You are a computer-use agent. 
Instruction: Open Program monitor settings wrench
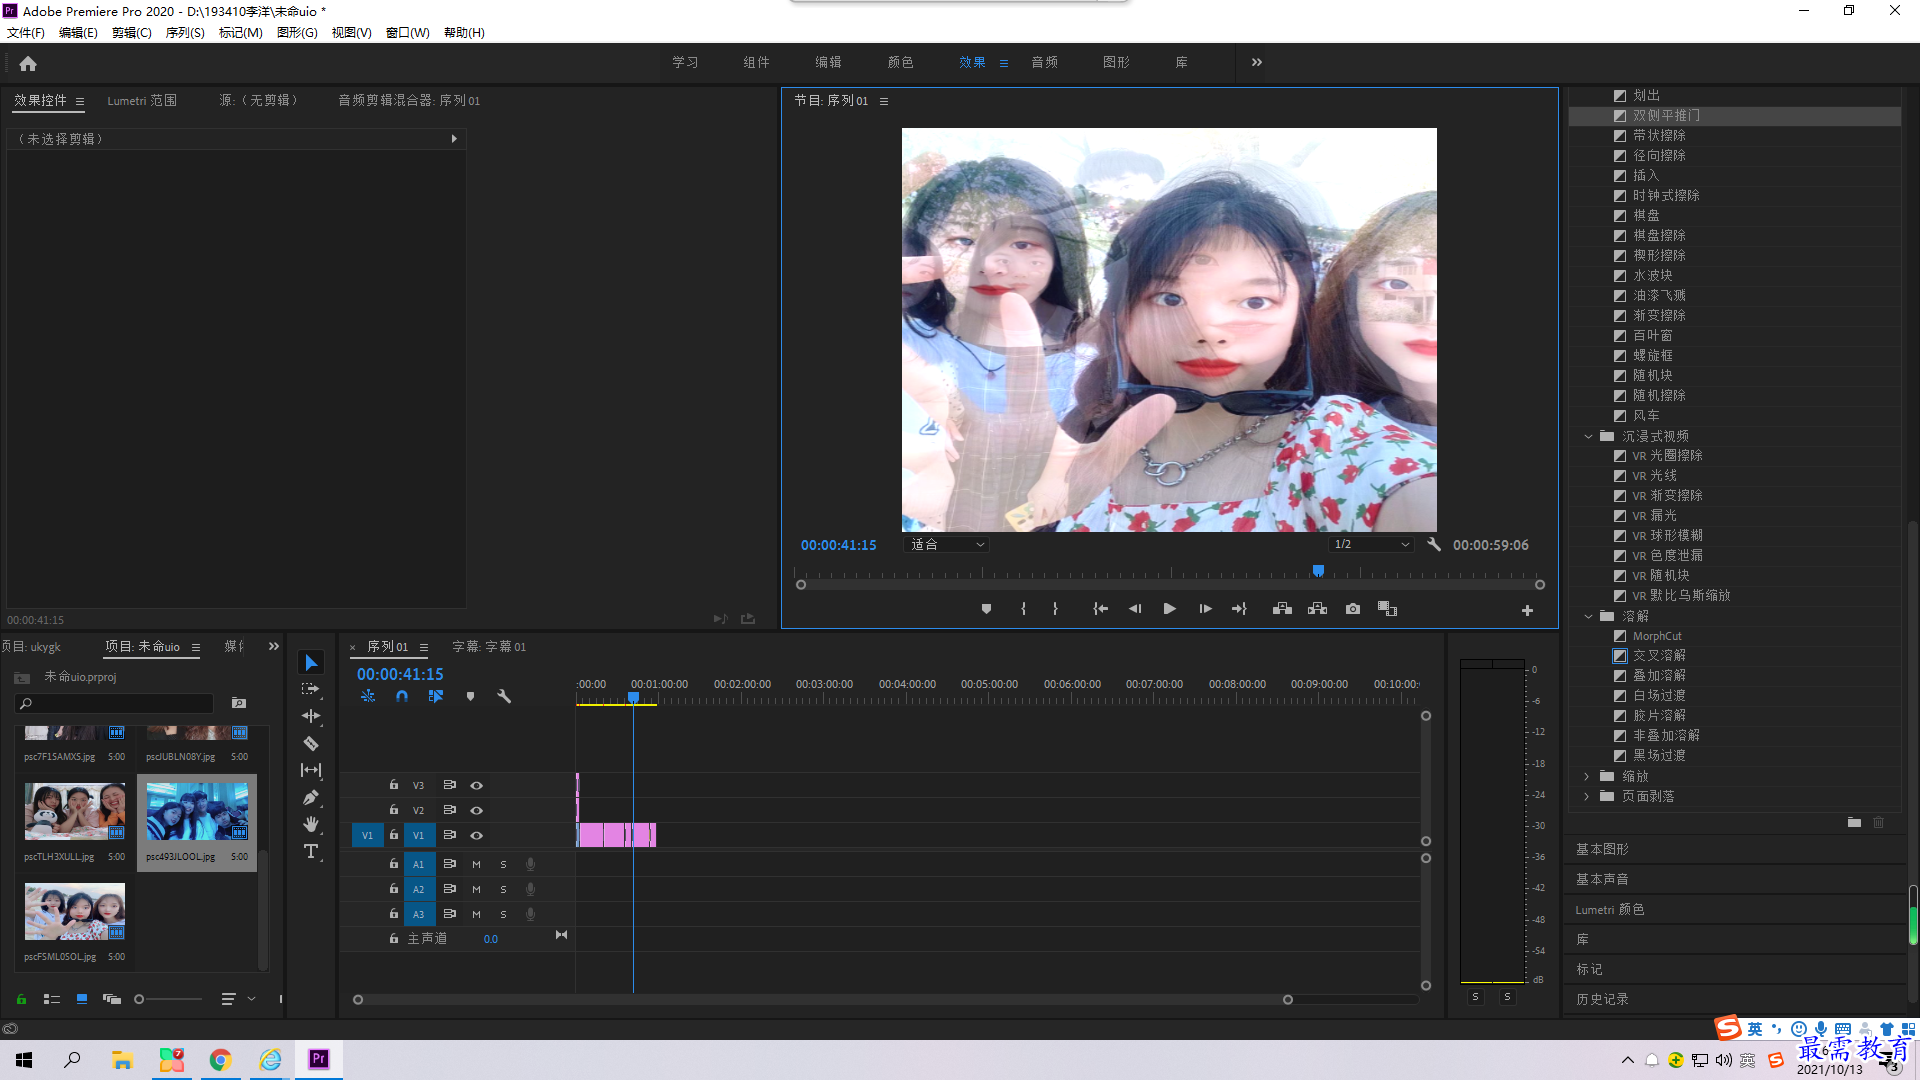tap(1433, 545)
